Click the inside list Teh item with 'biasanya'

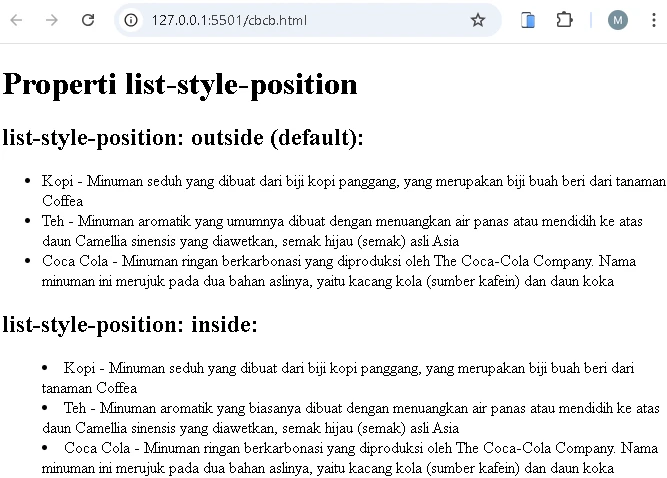point(351,418)
